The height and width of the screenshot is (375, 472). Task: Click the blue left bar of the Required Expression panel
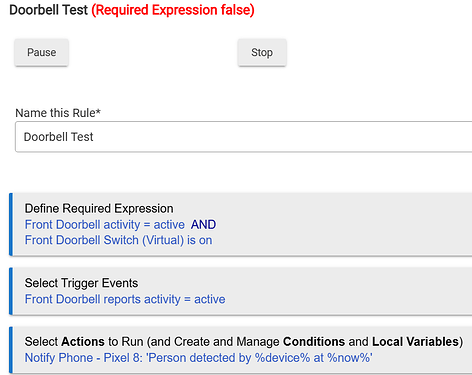click(11, 224)
